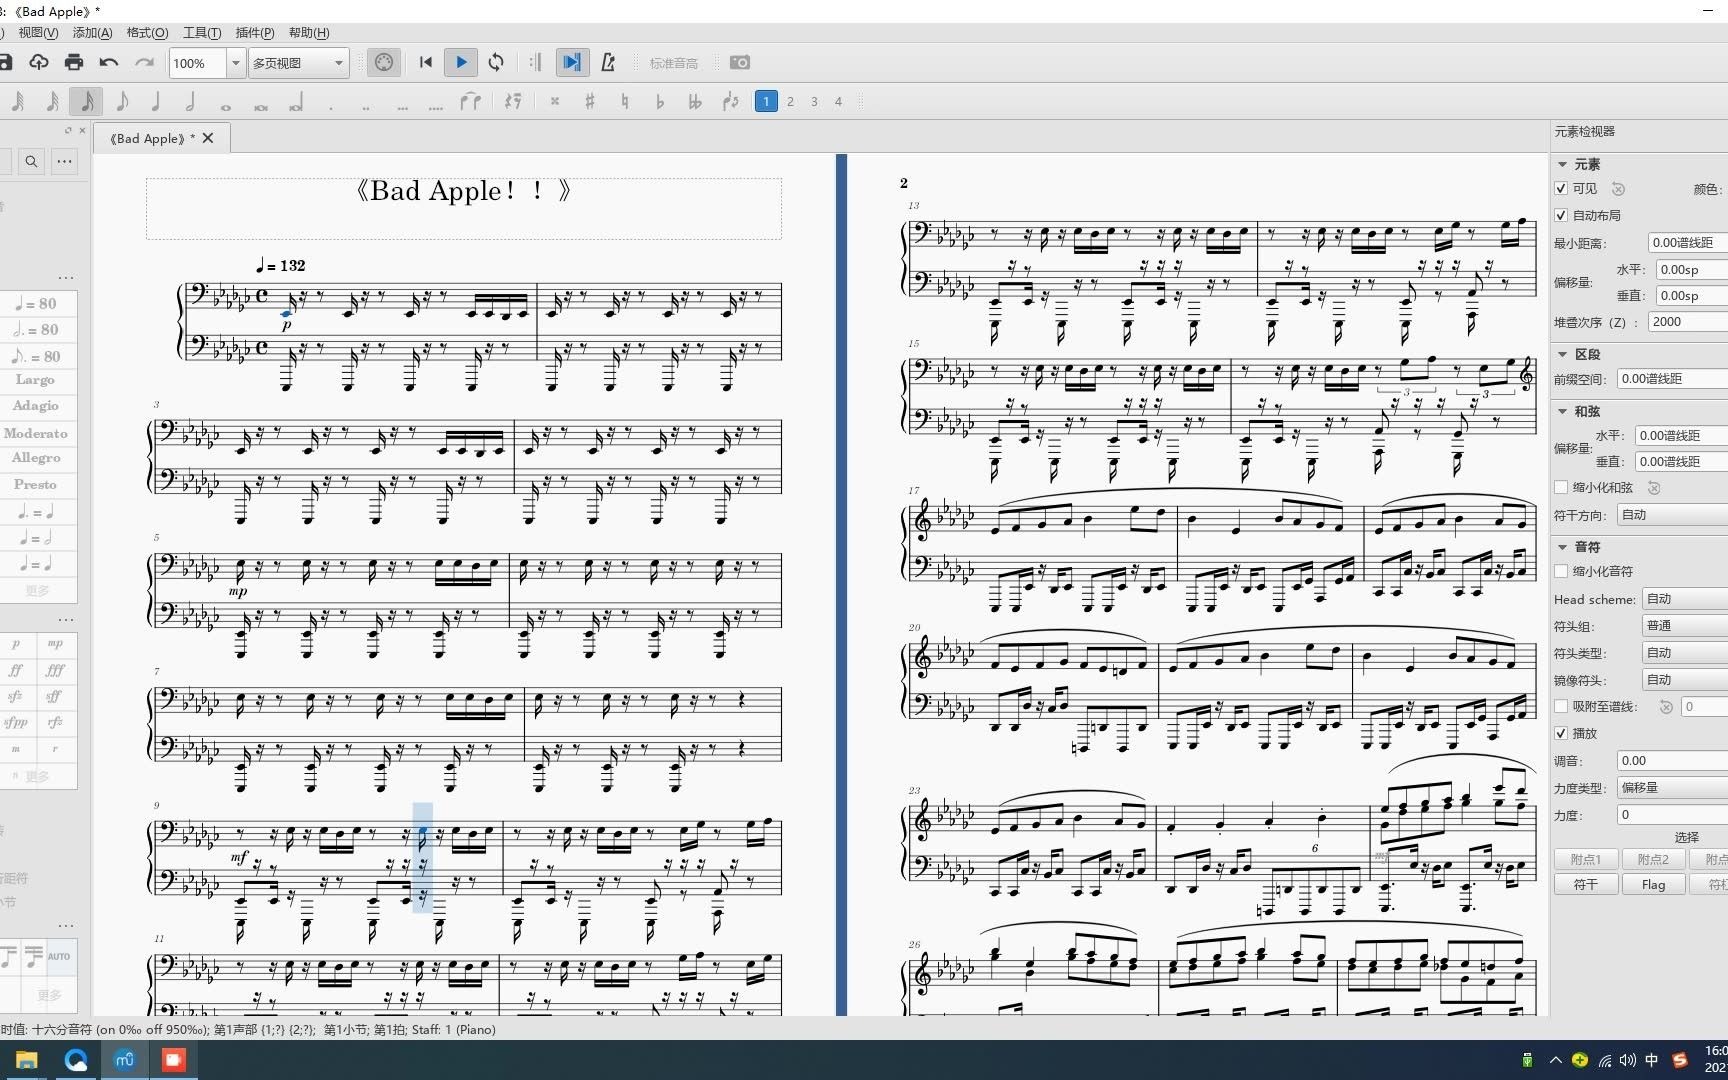The height and width of the screenshot is (1080, 1728).
Task: Select voice 4
Action: 839,101
